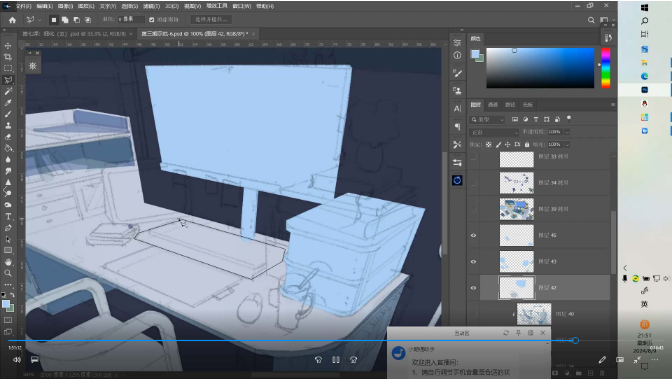This screenshot has width=672, height=379.
Task: Select the Polygonal Lasso tool in toolbox
Action: point(8,80)
